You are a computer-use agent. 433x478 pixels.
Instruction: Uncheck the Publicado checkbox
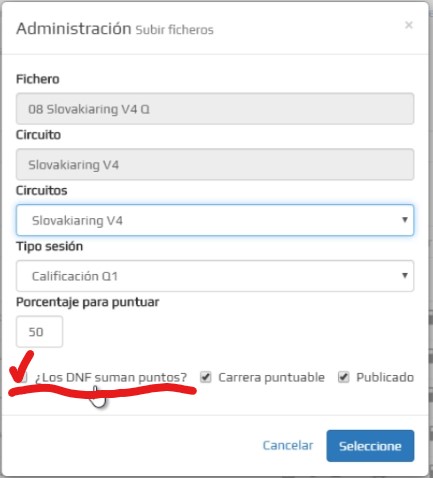(x=343, y=377)
